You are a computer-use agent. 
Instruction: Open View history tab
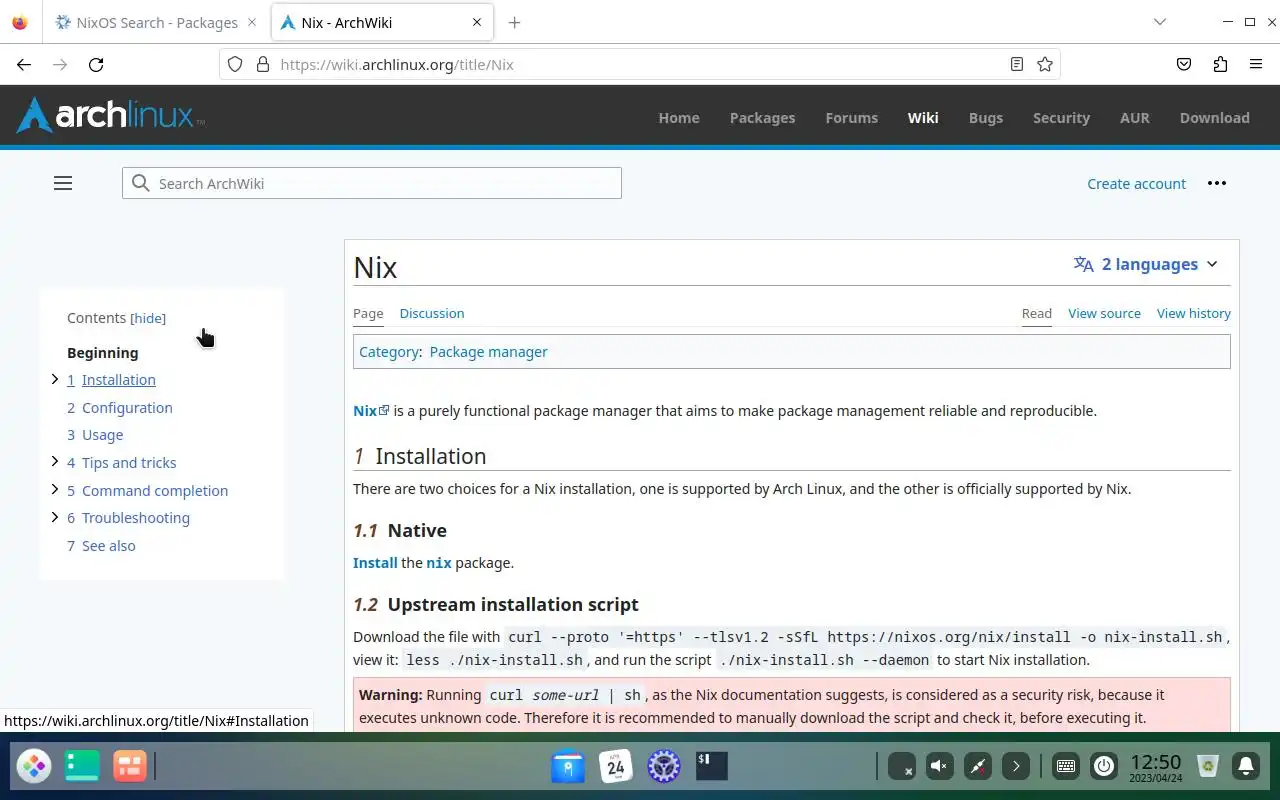(1194, 313)
